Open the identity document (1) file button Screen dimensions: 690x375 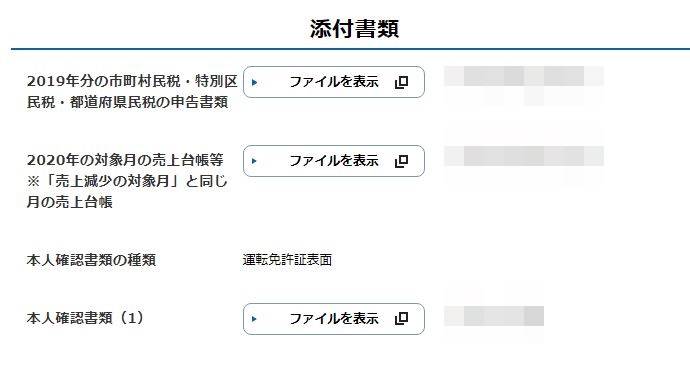334,319
